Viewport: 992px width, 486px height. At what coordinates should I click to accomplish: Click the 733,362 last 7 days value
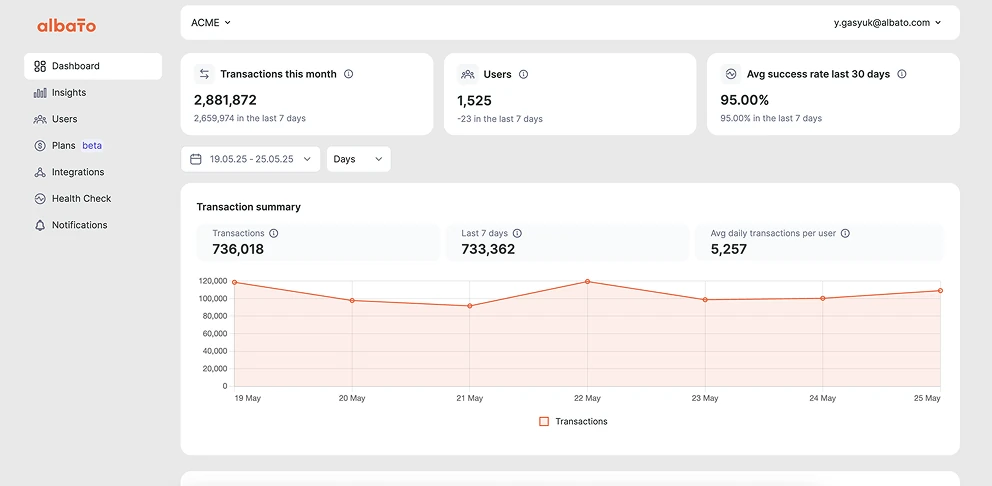coord(488,249)
